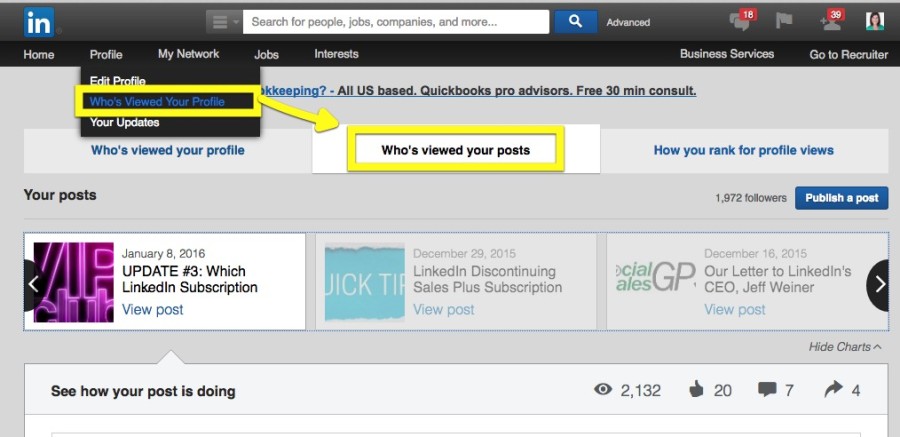Image resolution: width=900 pixels, height=437 pixels.
Task: Open the Jobs menu
Action: click(x=266, y=55)
